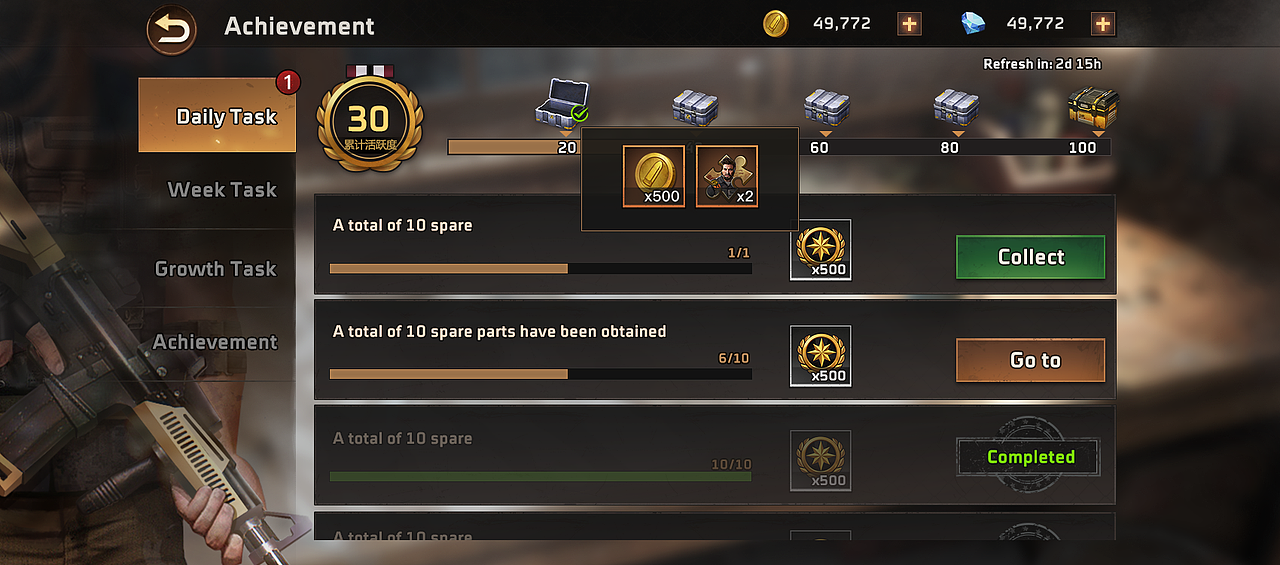Click the 30 activity points medal badge
The height and width of the screenshot is (565, 1280).
pos(369,122)
